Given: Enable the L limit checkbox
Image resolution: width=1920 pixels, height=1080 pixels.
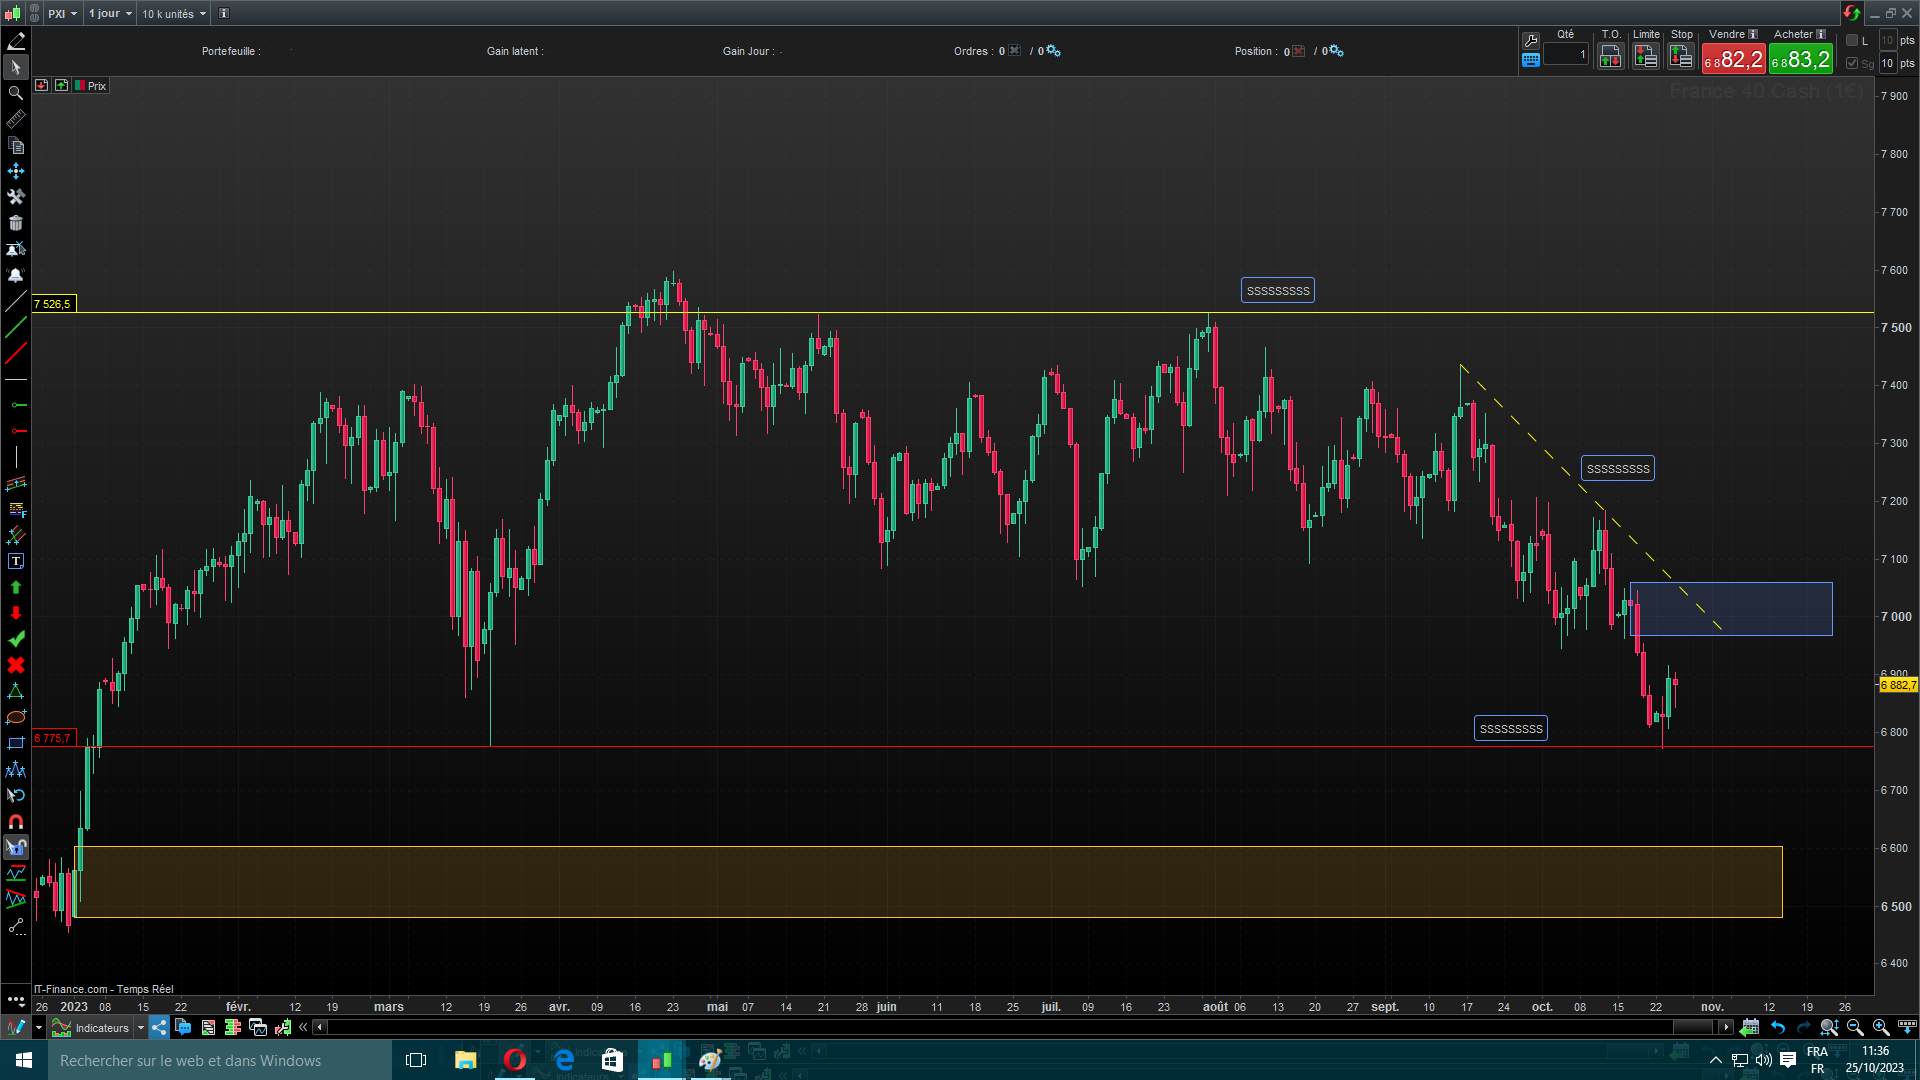Looking at the screenshot, I should 1852,41.
